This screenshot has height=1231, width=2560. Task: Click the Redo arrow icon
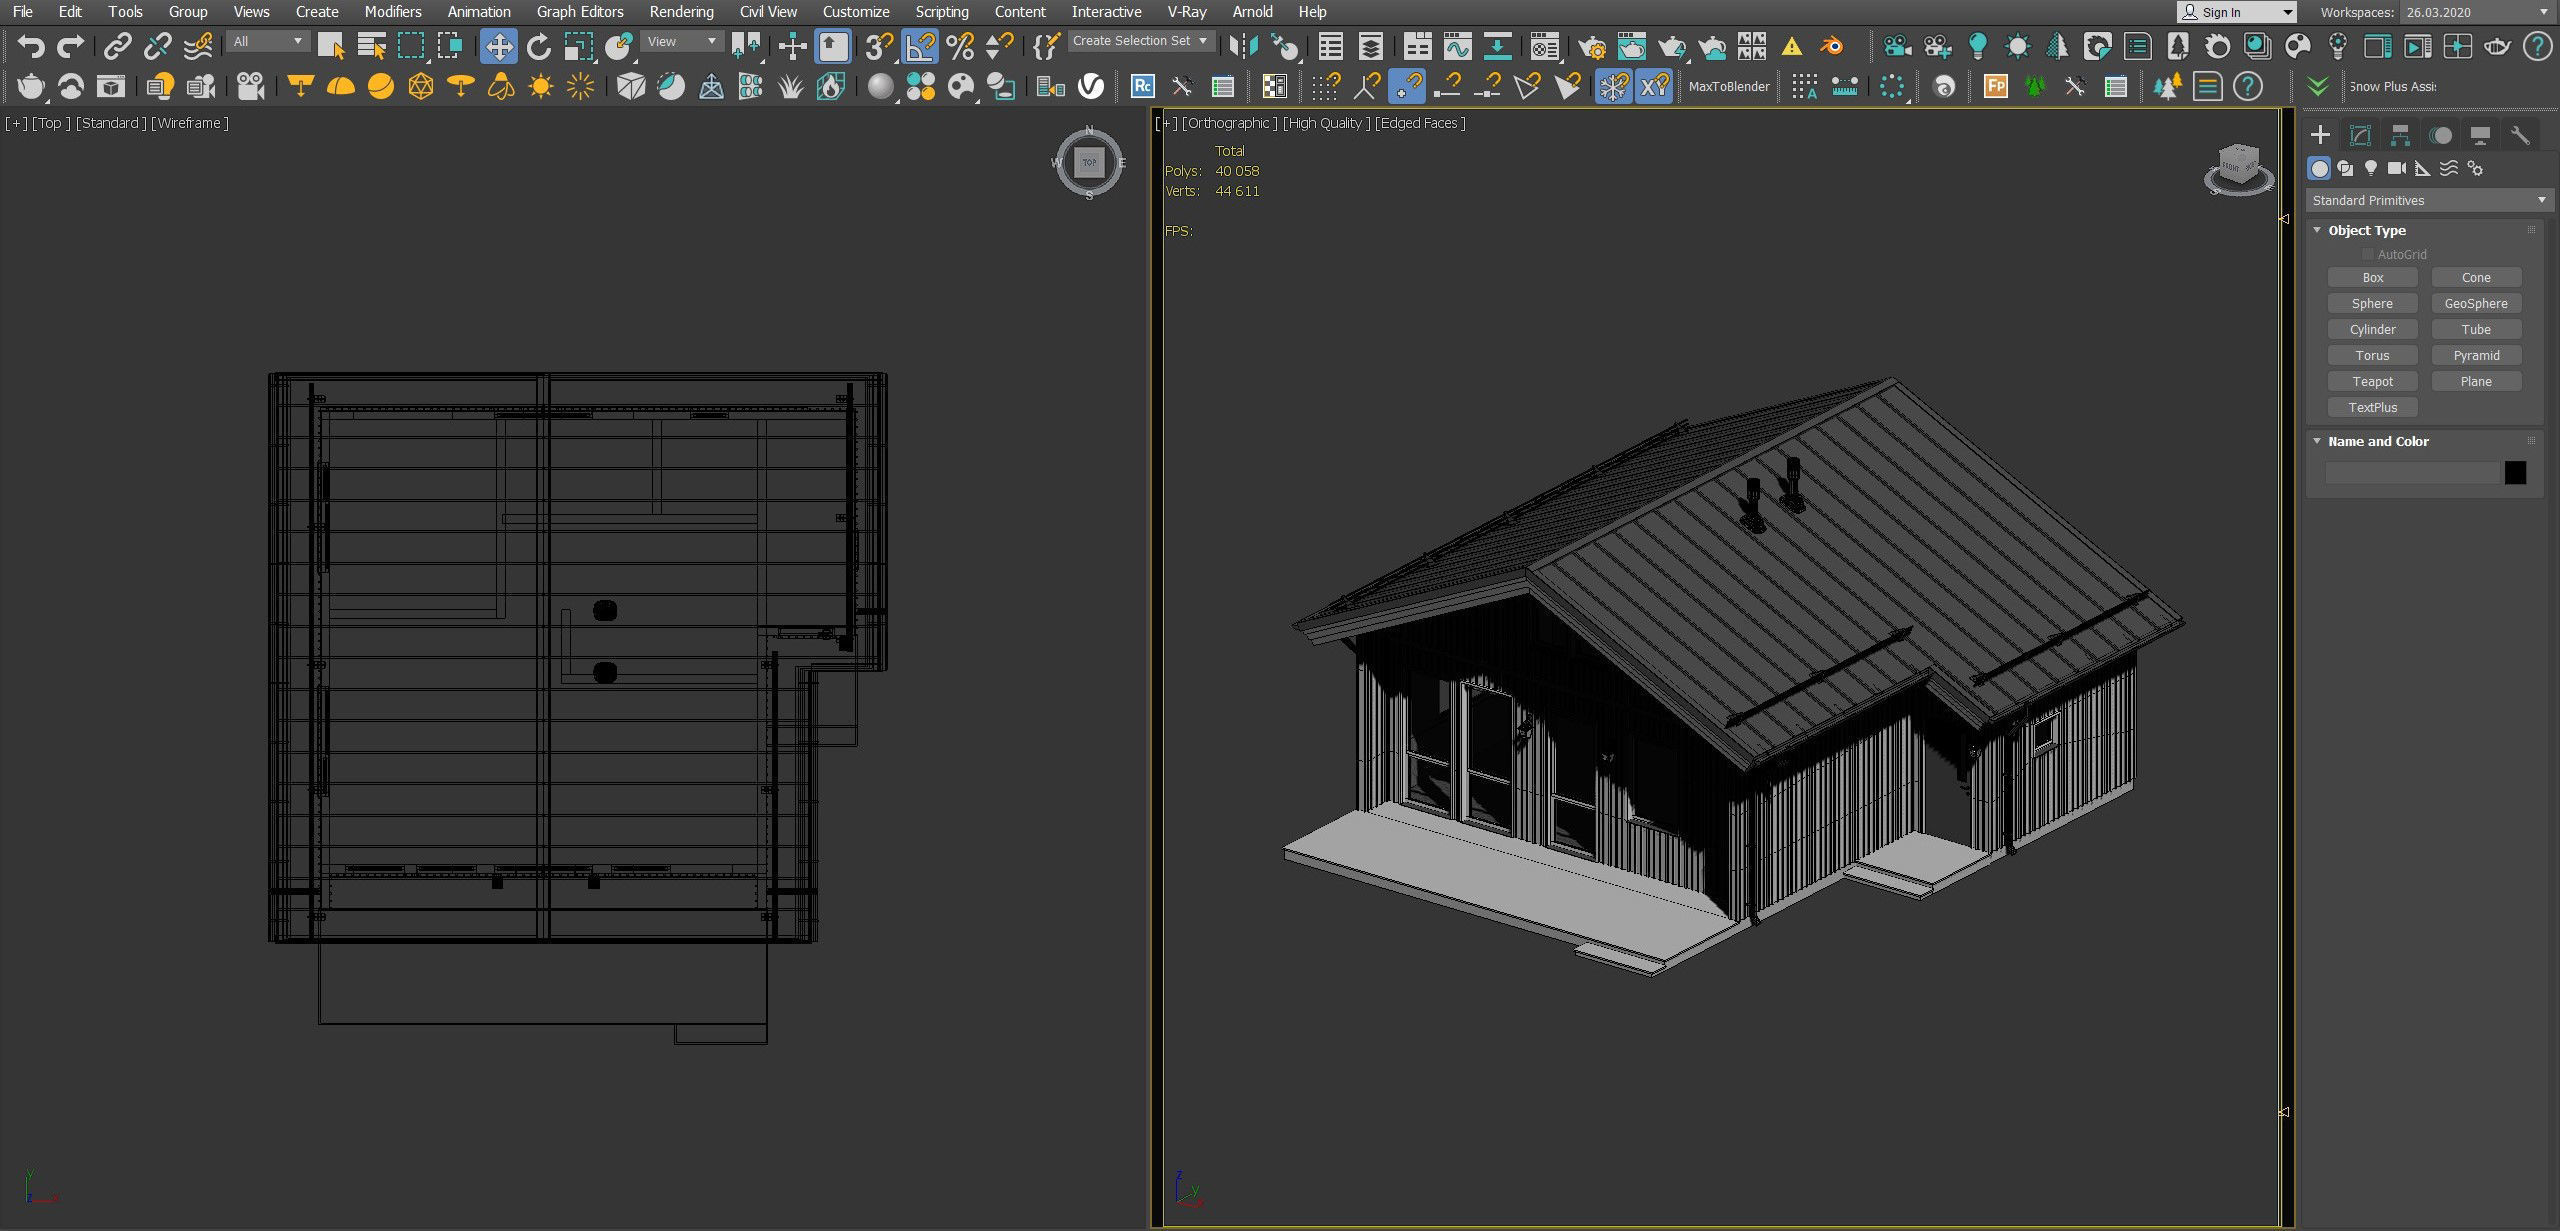coord(70,46)
